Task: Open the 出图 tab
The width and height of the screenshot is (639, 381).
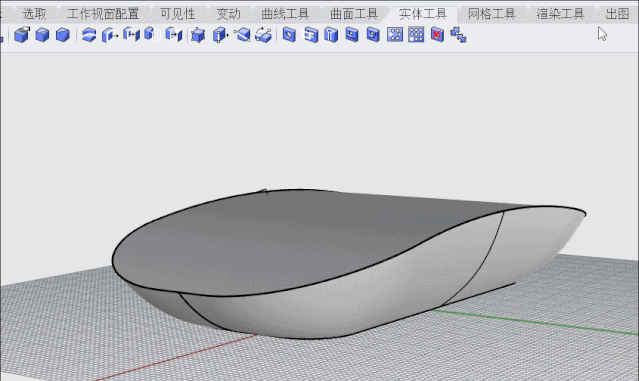Action: coord(617,14)
